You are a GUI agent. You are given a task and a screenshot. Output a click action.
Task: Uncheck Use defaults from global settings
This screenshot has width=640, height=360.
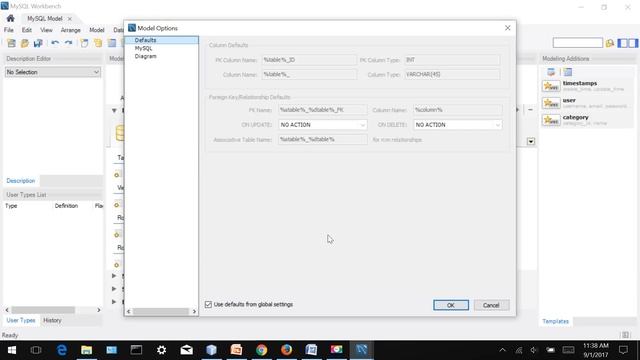click(208, 304)
